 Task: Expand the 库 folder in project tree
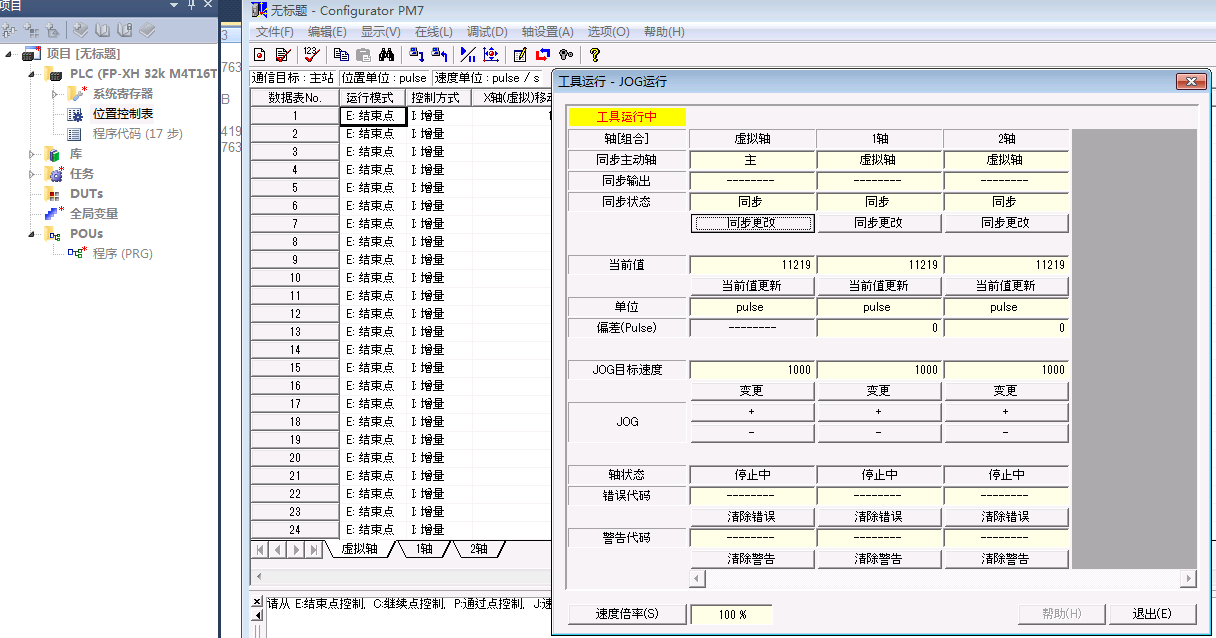(33, 154)
